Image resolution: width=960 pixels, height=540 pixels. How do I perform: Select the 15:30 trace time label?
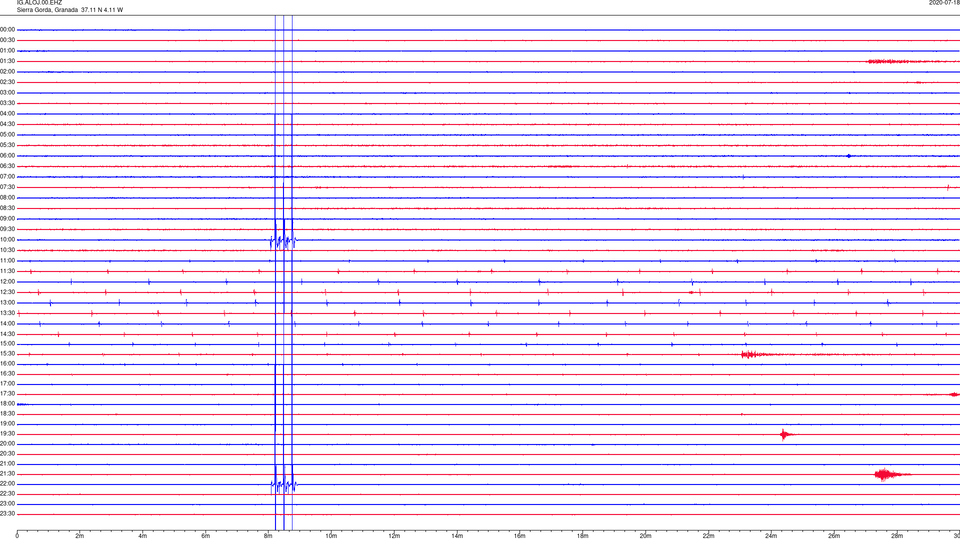point(7,354)
